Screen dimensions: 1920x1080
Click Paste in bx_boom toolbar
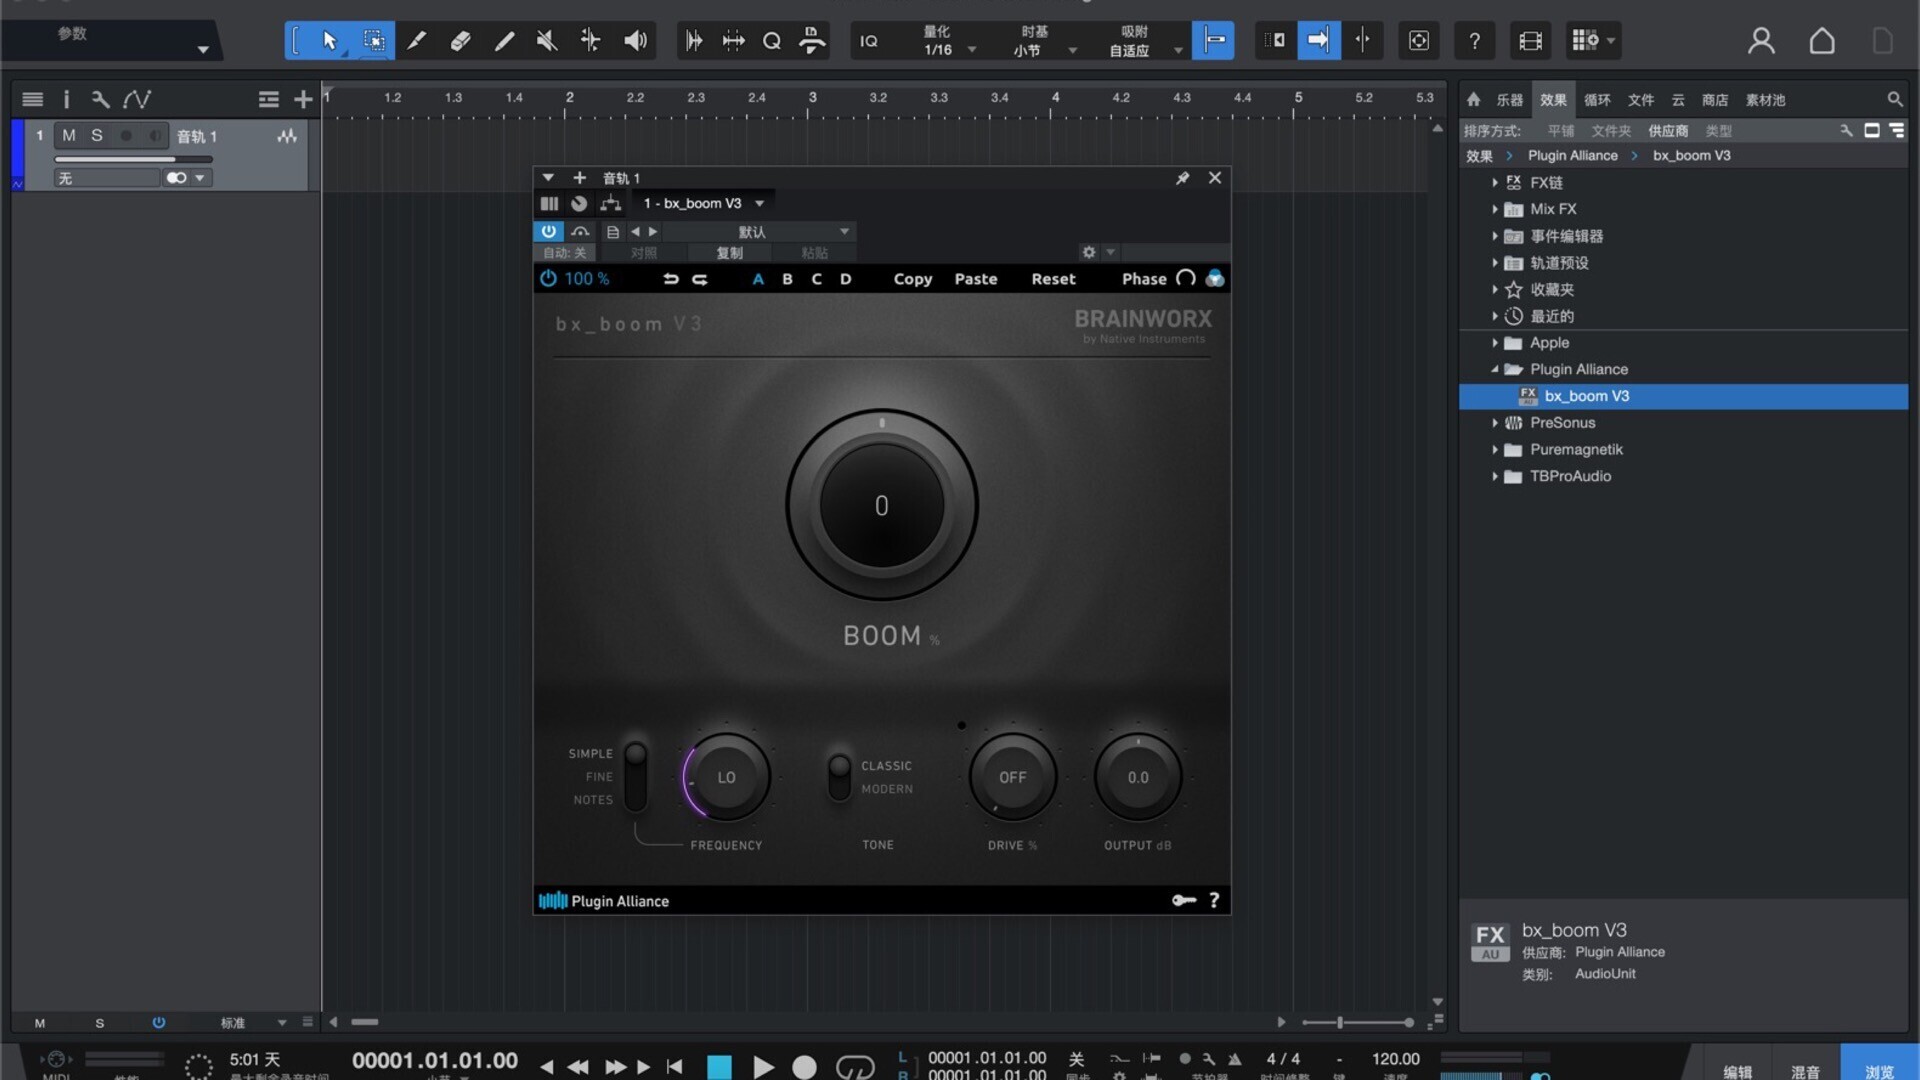pyautogui.click(x=975, y=279)
